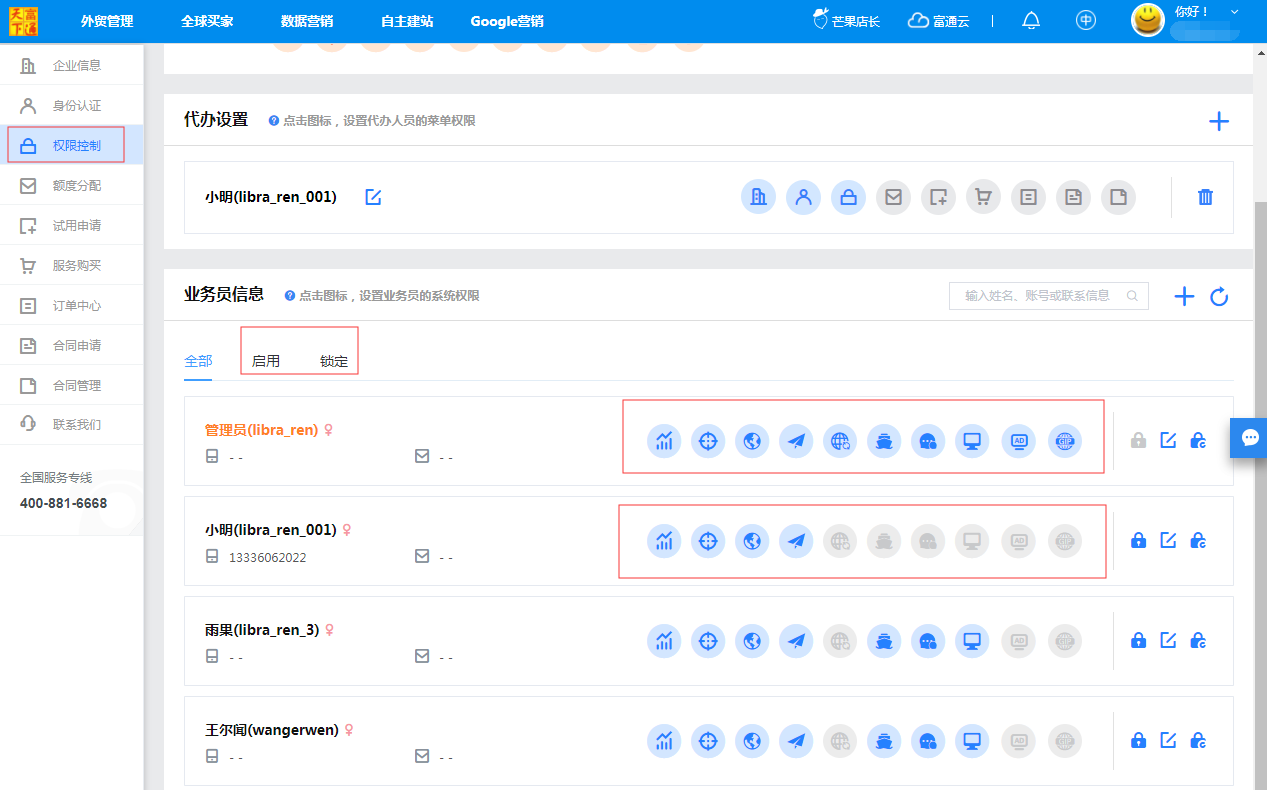Go to 芒果店长 link
1267x790 pixels.
click(846, 20)
